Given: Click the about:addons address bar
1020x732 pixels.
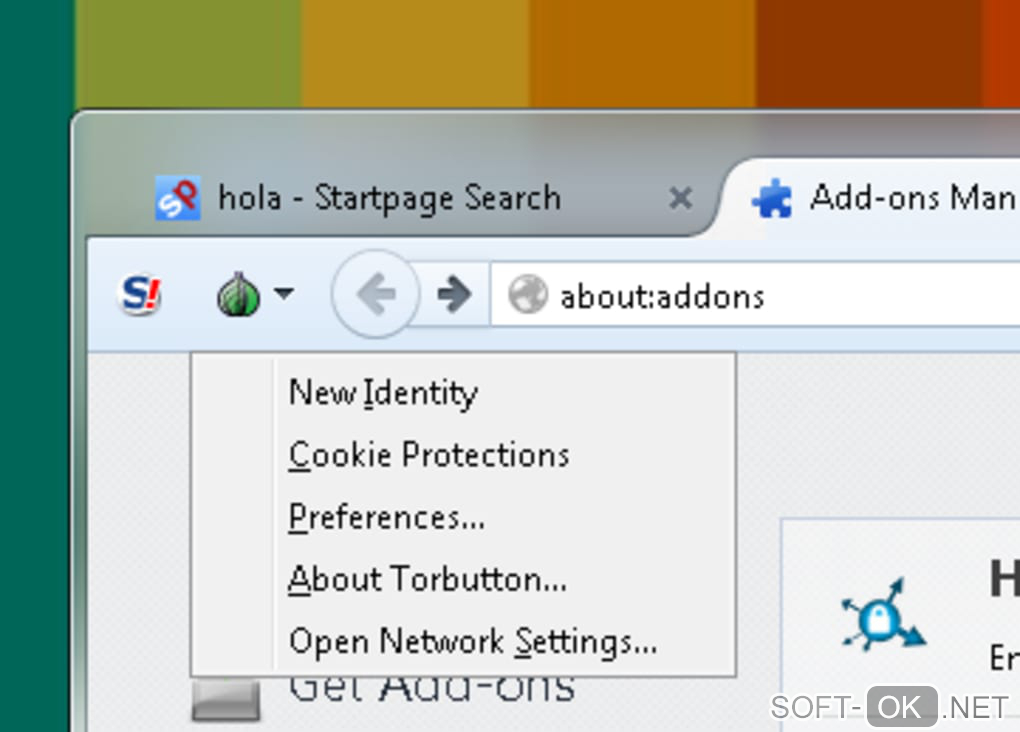Looking at the screenshot, I should pos(755,295).
